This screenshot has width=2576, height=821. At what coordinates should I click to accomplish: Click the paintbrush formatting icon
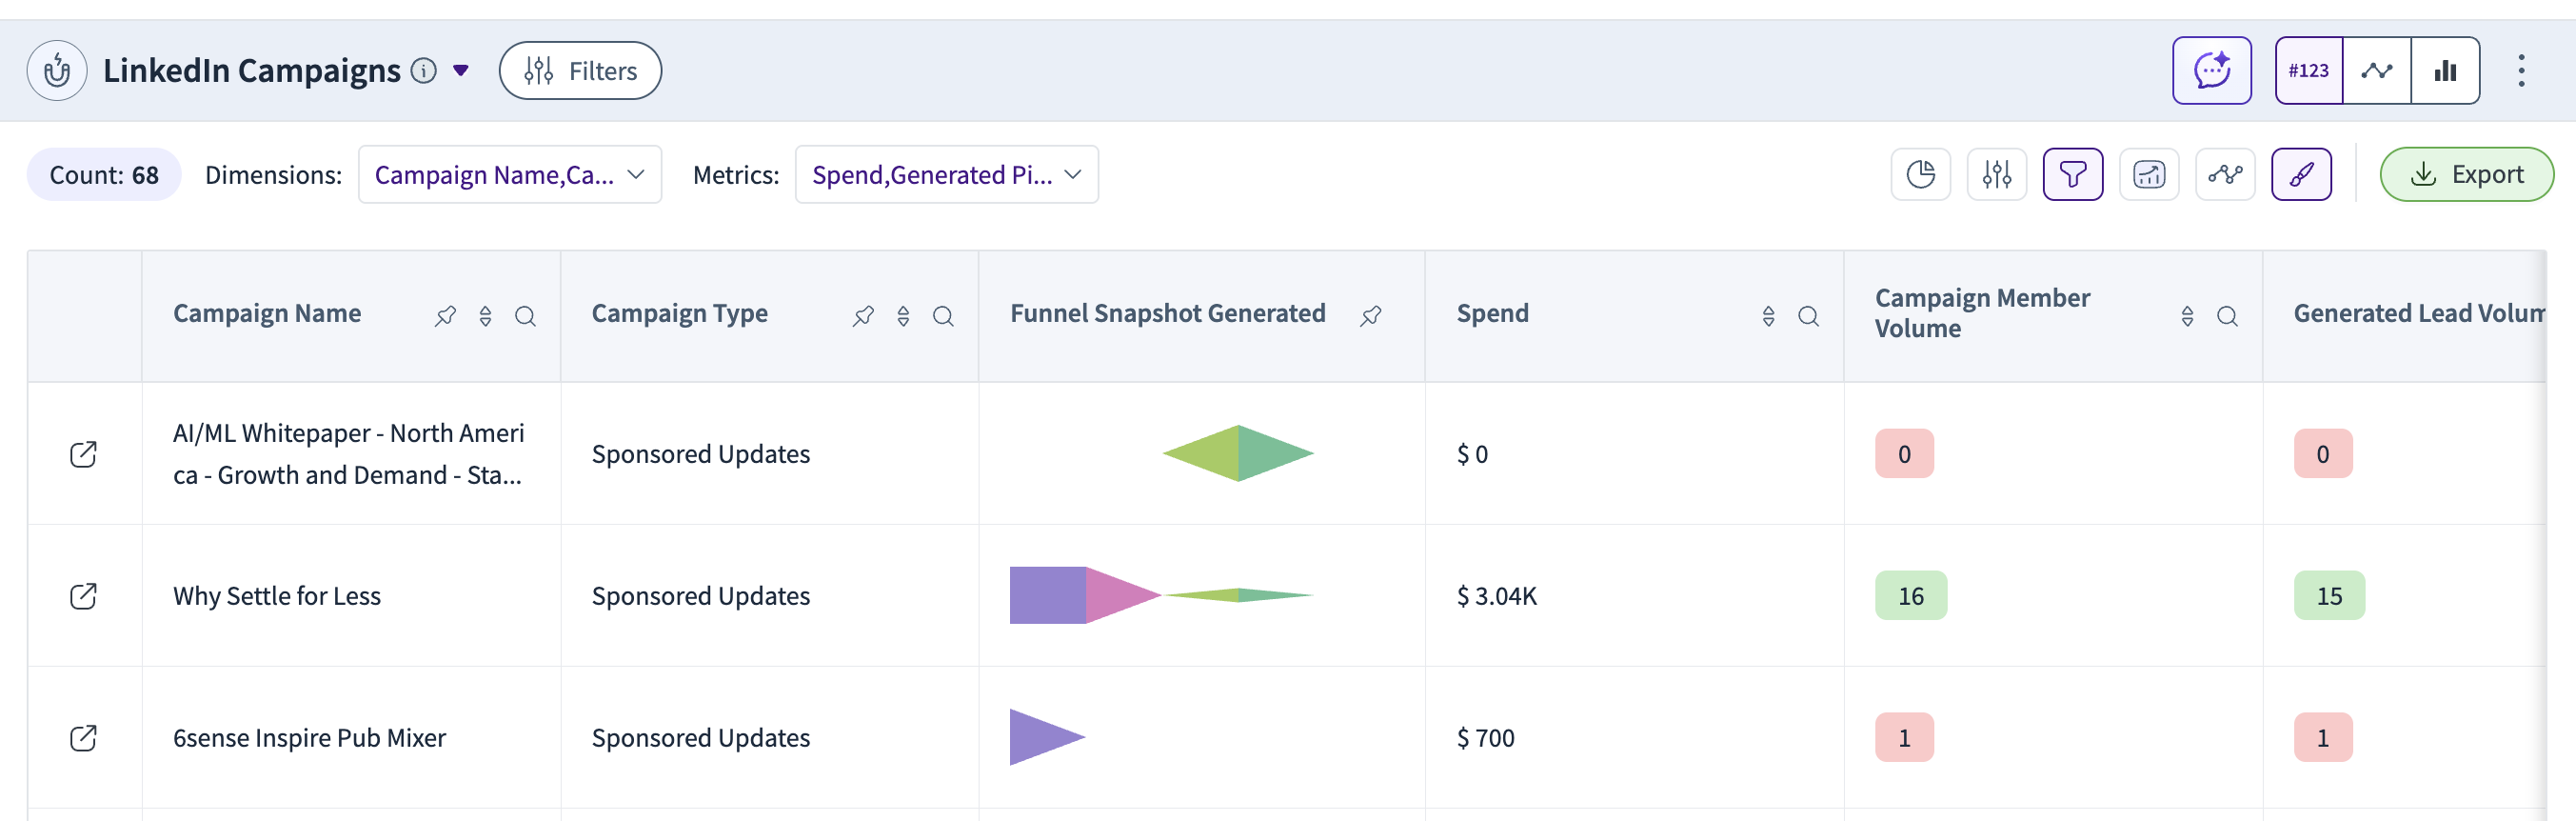coord(2301,174)
